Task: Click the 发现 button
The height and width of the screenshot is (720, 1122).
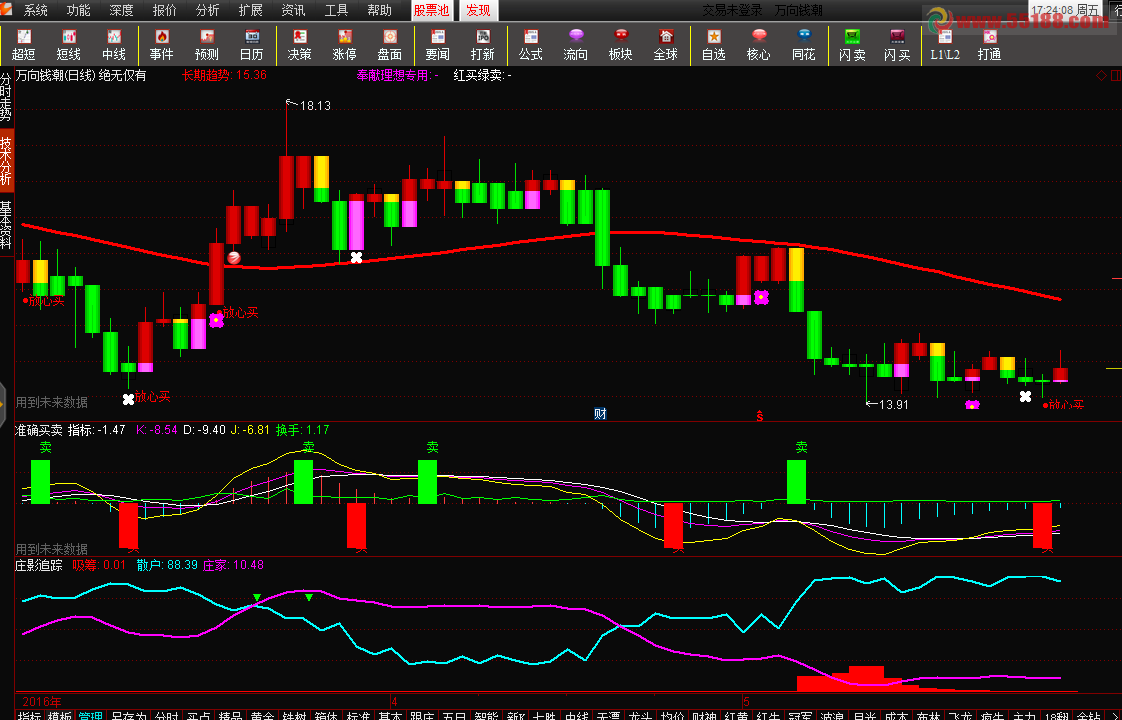Action: 478,10
